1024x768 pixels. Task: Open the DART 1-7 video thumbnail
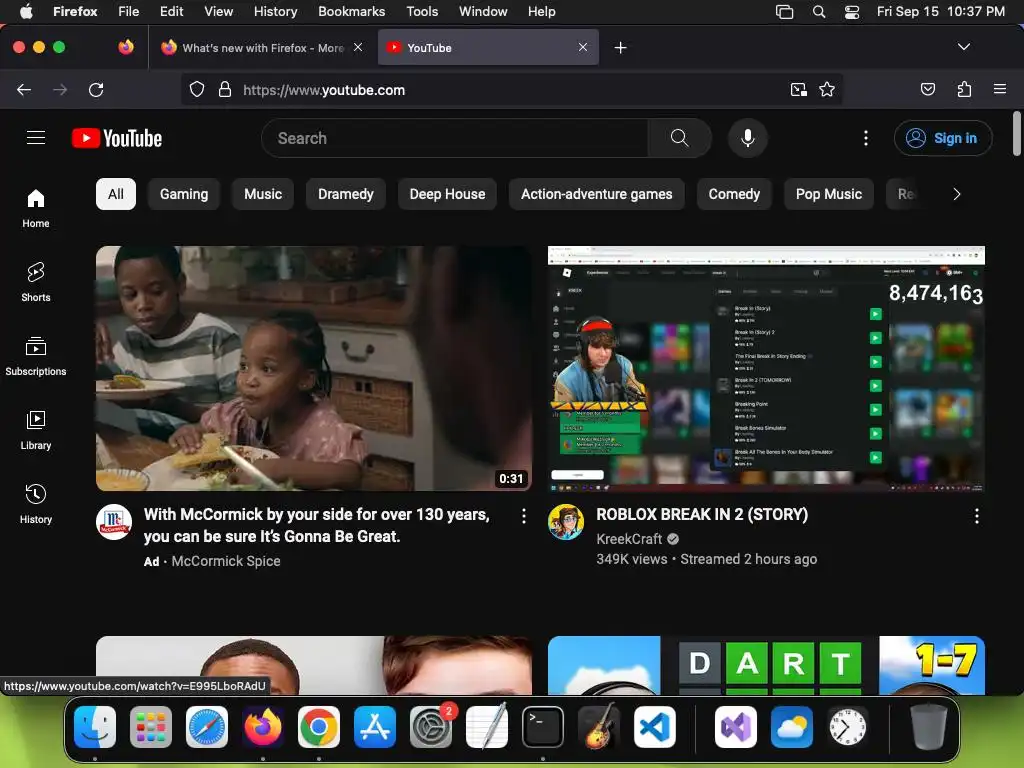(x=766, y=665)
